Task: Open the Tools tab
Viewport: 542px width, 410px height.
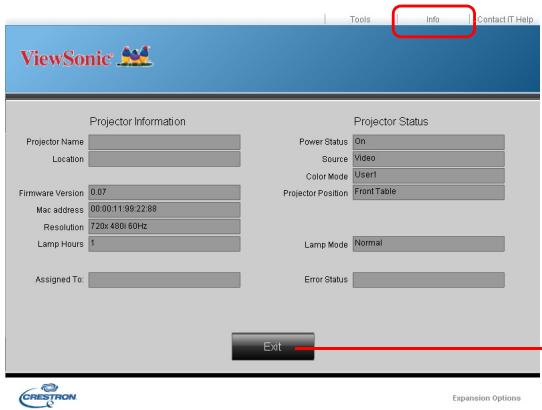Action: tap(360, 19)
